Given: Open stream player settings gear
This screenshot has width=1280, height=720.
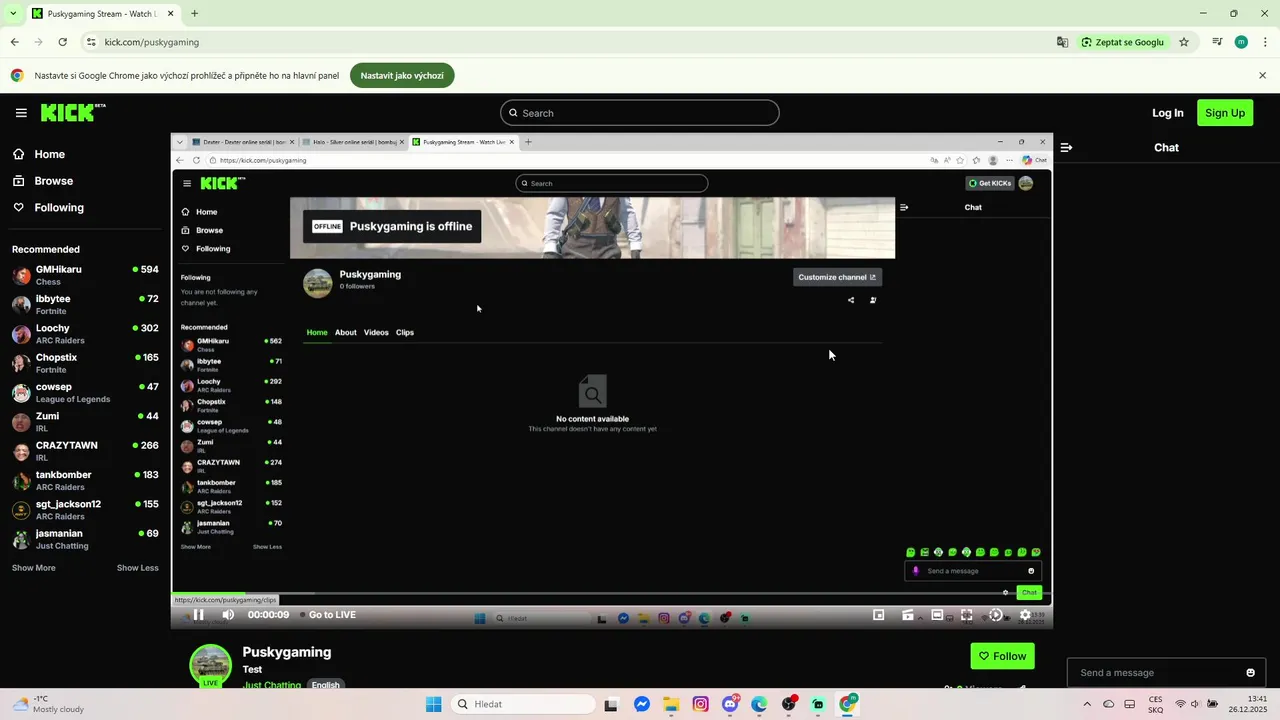Looking at the screenshot, I should (1025, 615).
